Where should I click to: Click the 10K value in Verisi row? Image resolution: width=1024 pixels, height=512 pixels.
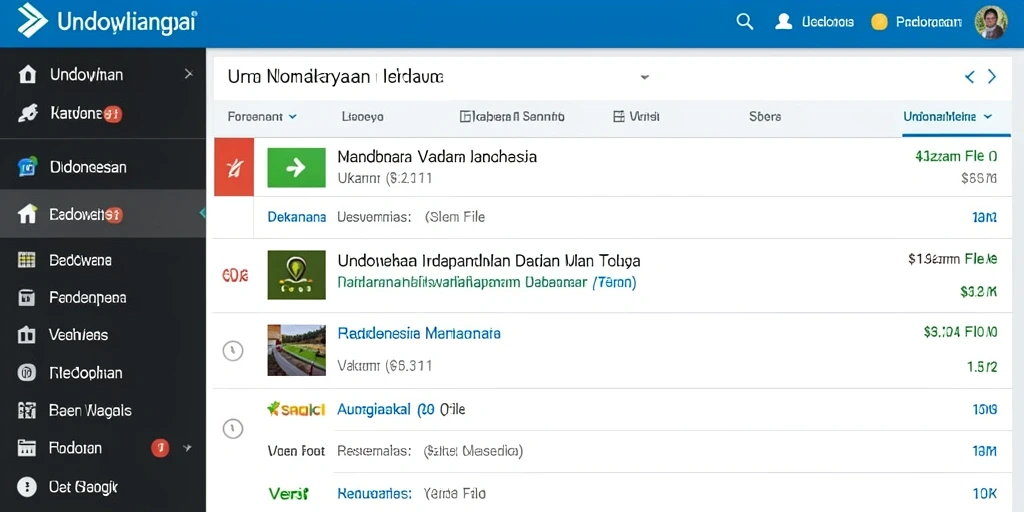click(x=984, y=494)
